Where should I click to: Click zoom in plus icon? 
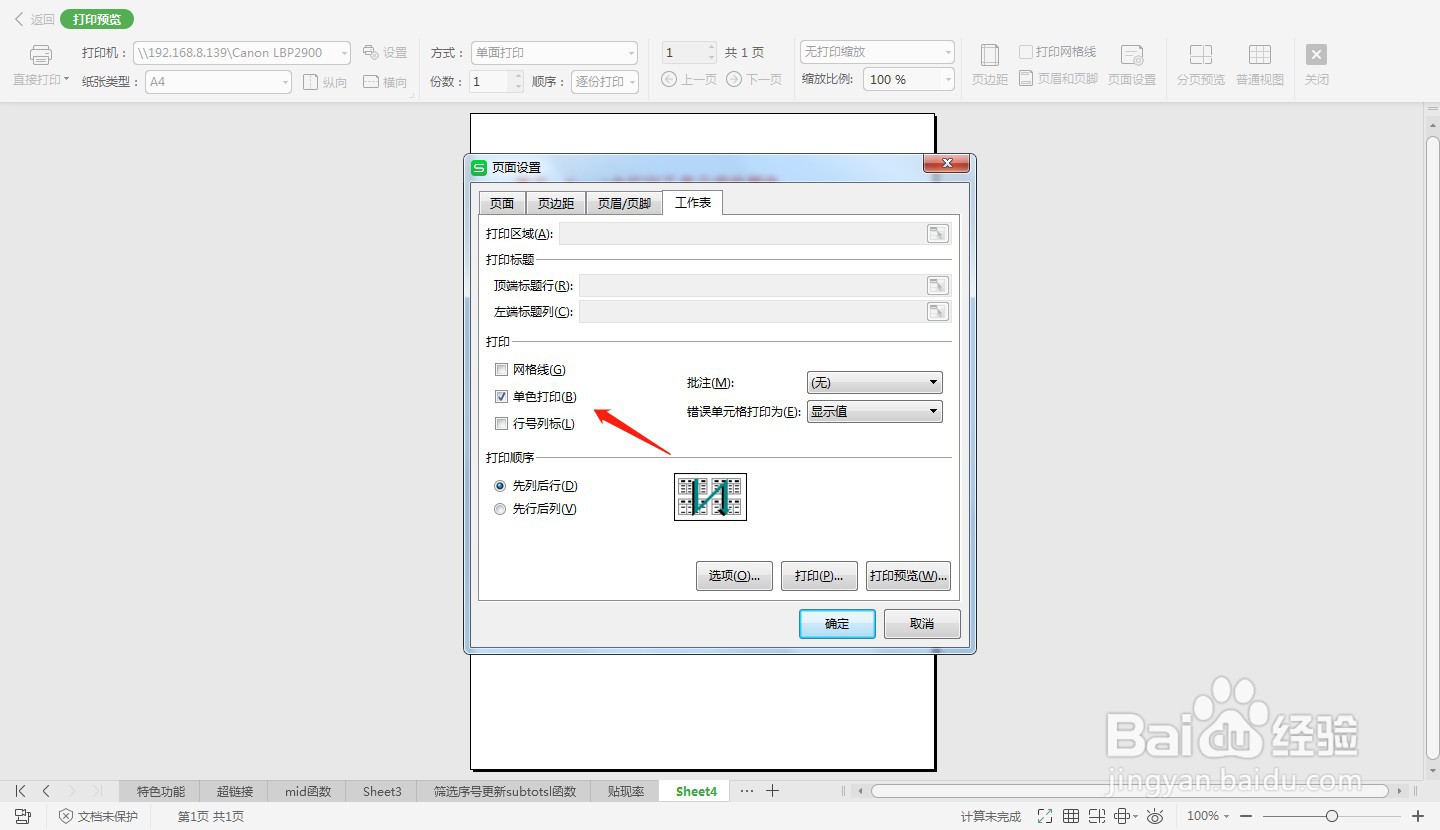pyautogui.click(x=1417, y=816)
